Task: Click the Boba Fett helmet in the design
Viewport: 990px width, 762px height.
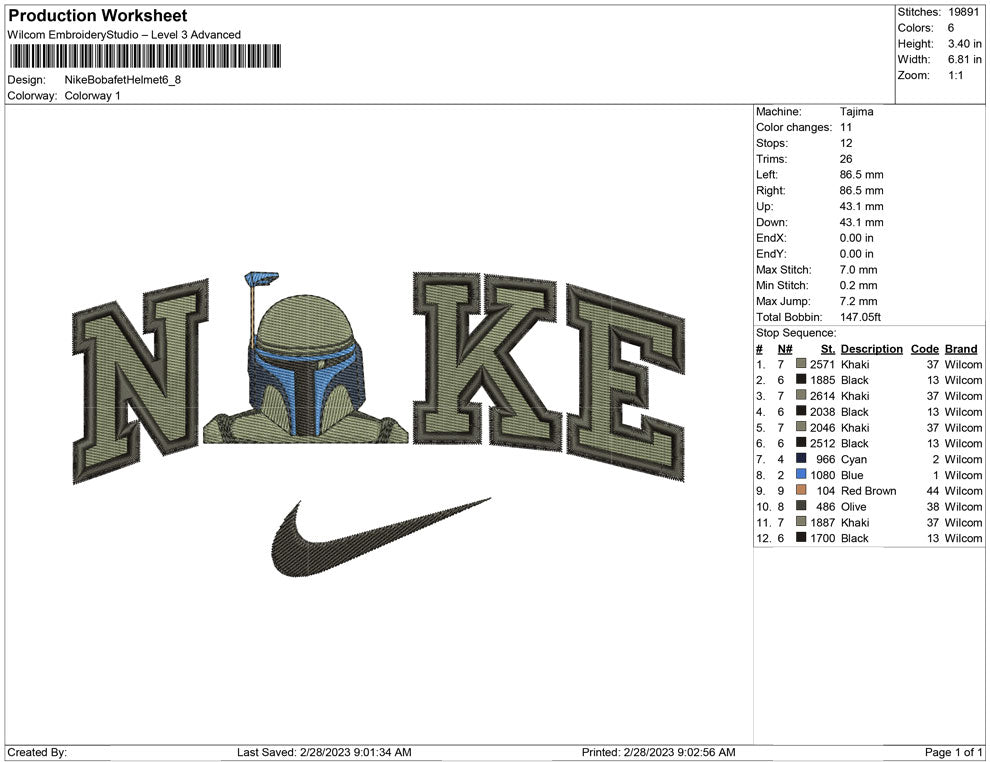Action: point(307,365)
